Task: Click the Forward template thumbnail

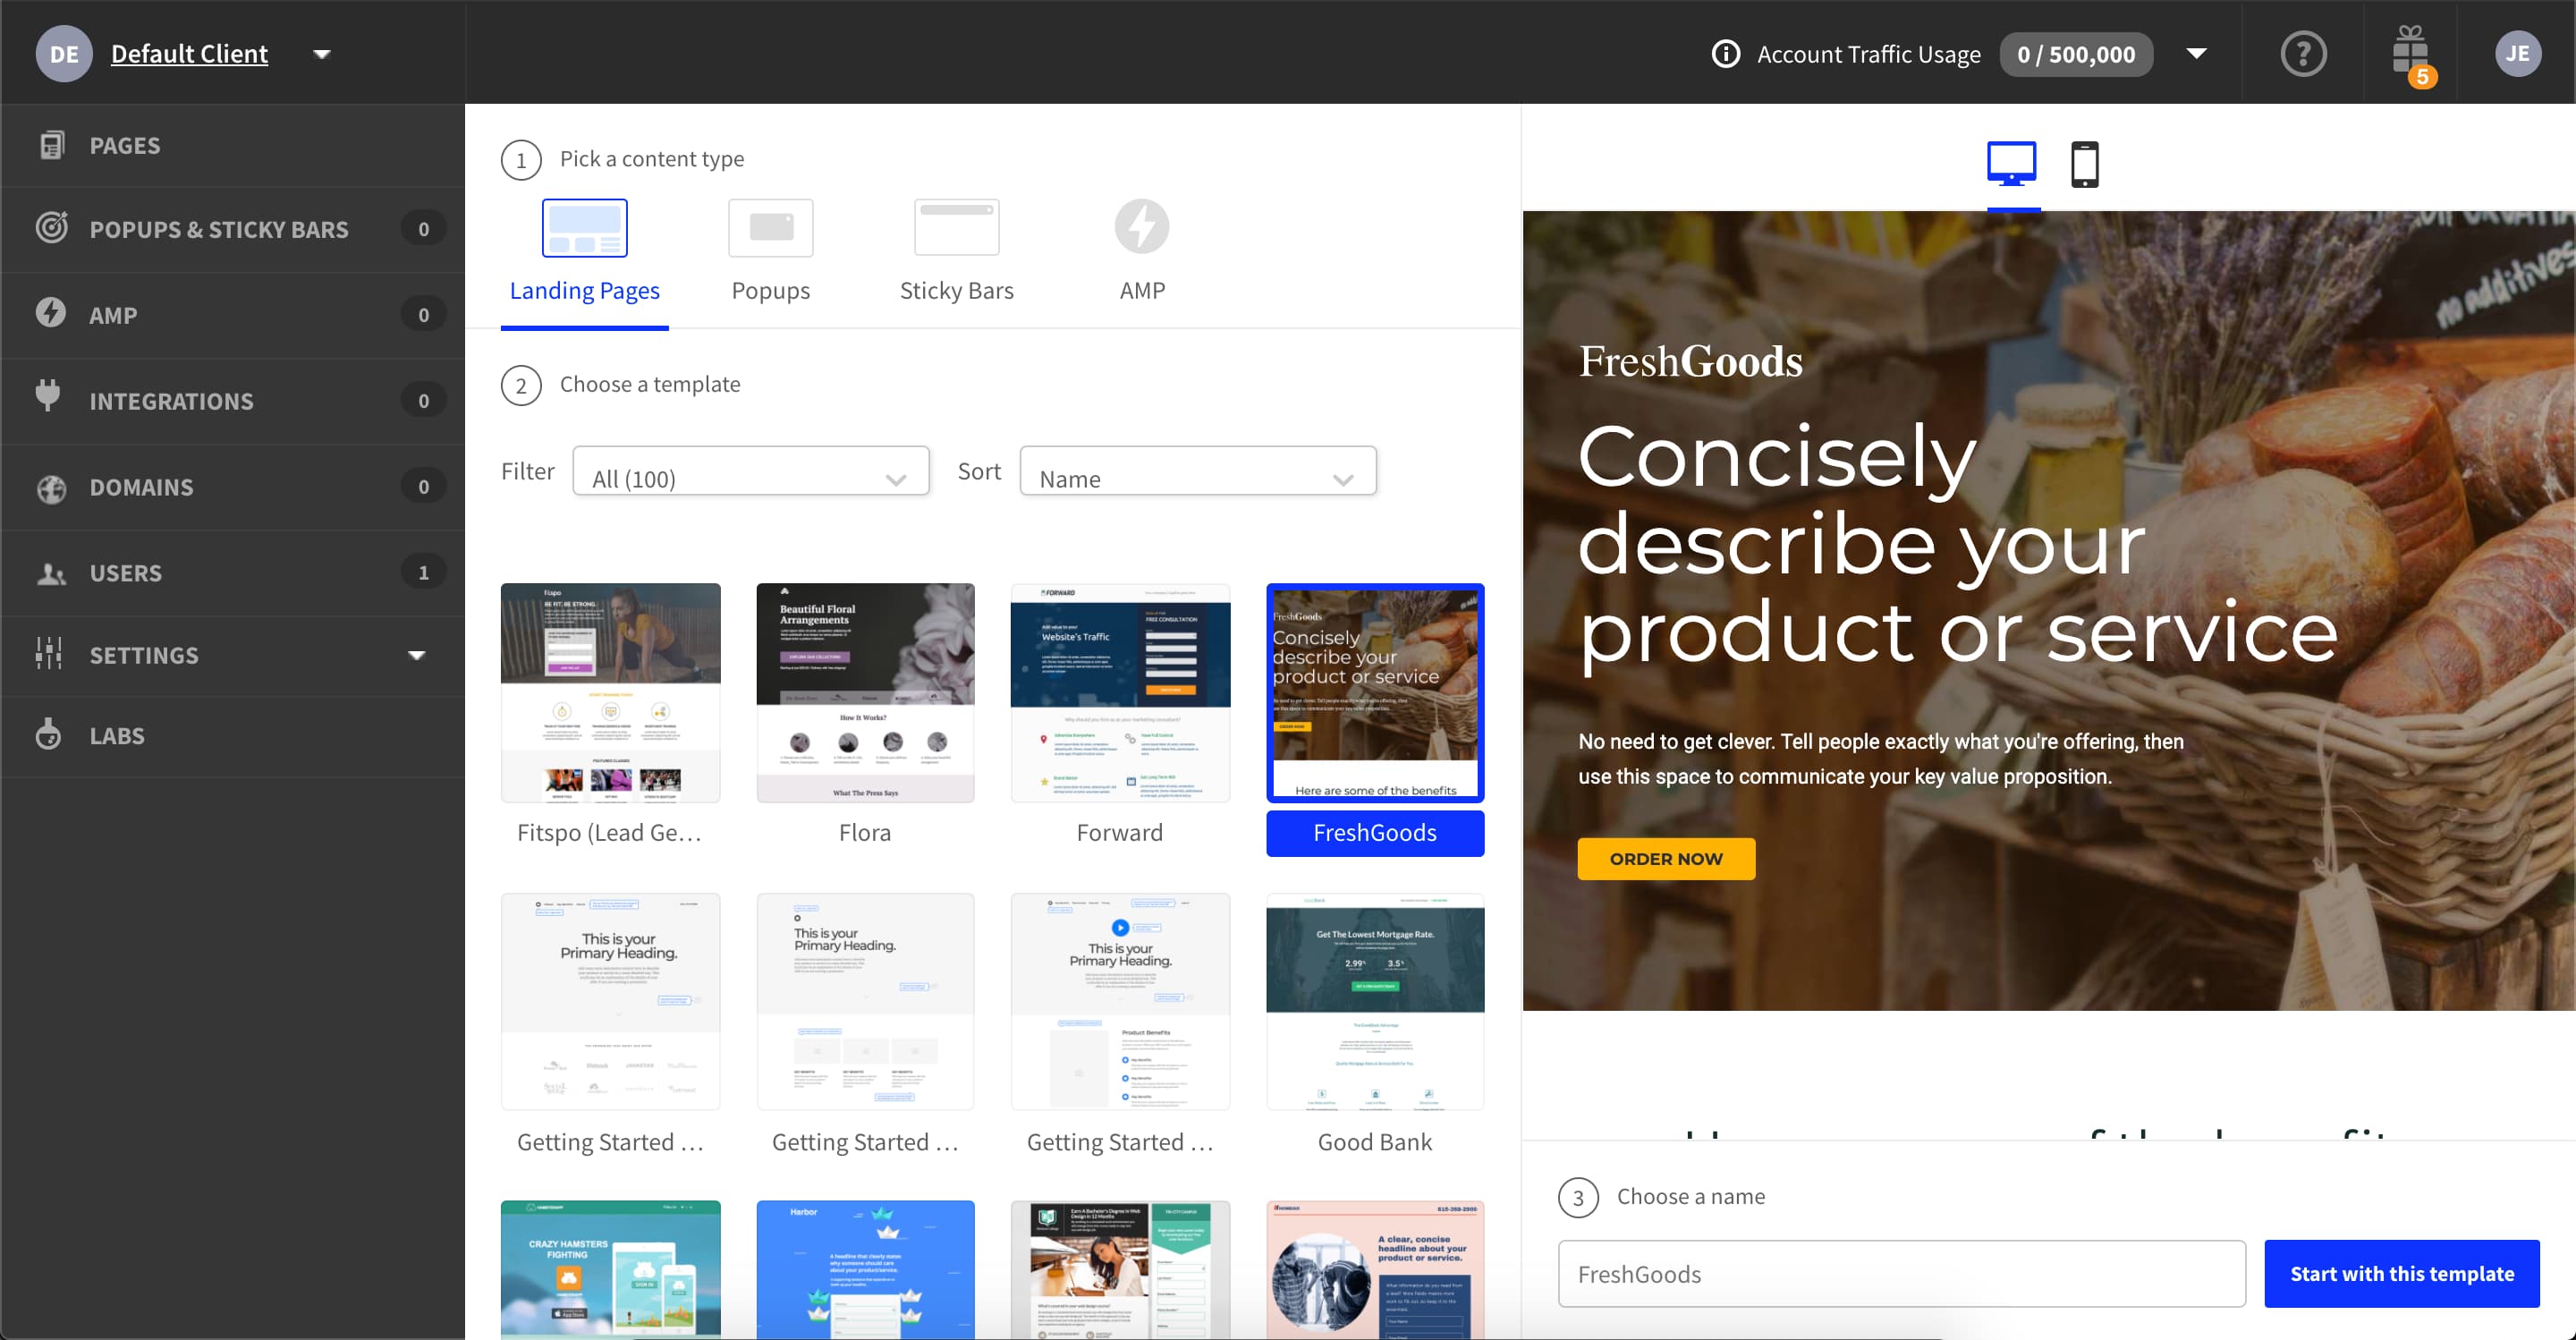Action: click(x=1119, y=692)
